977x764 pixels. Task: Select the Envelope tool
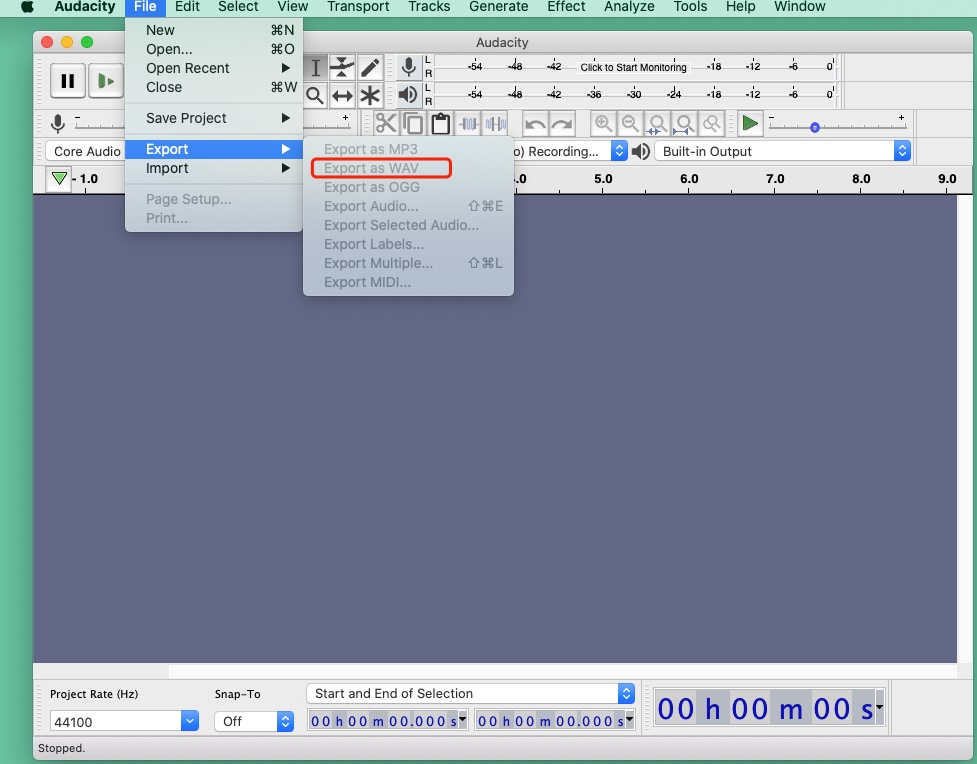click(x=342, y=67)
